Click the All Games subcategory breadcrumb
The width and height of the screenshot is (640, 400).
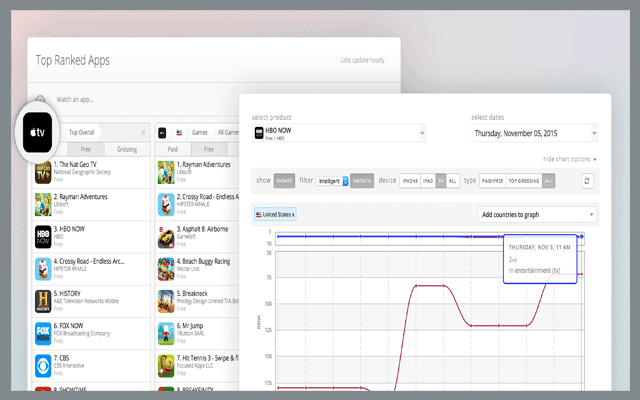[x=228, y=133]
